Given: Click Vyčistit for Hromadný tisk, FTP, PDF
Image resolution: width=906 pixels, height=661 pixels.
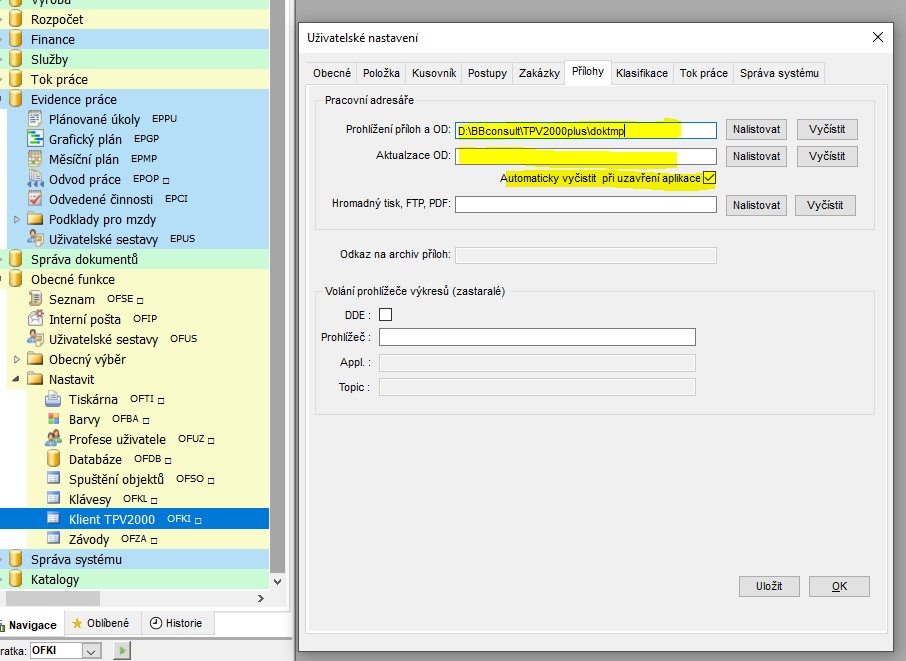Looking at the screenshot, I should (x=825, y=205).
